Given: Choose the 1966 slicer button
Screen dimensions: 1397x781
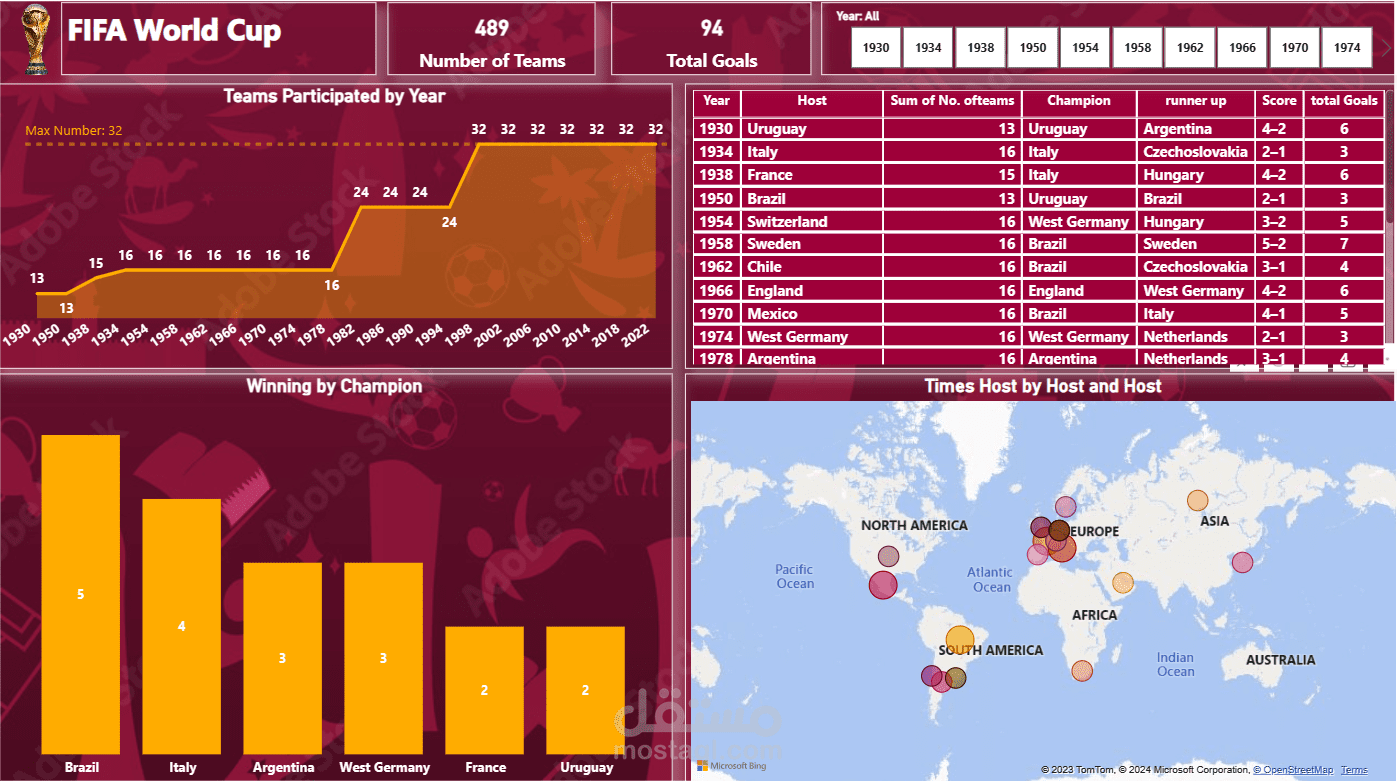Looking at the screenshot, I should point(1242,47).
